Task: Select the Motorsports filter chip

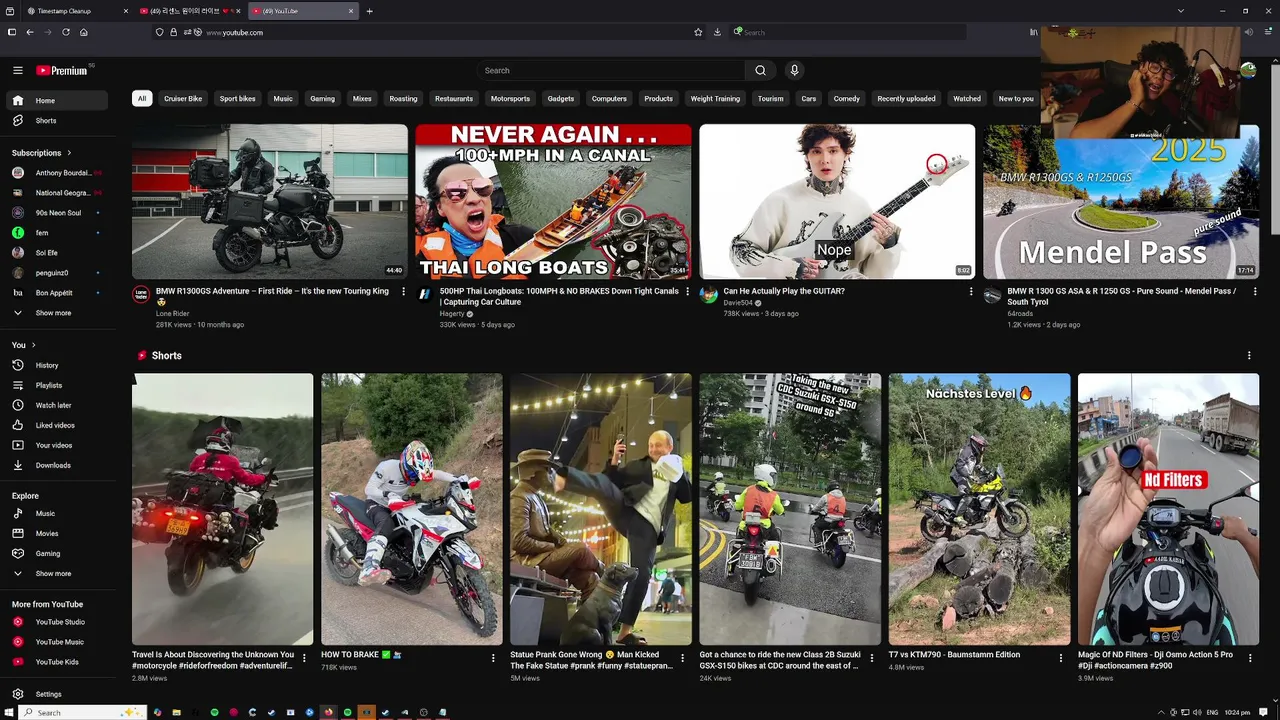Action: (510, 99)
